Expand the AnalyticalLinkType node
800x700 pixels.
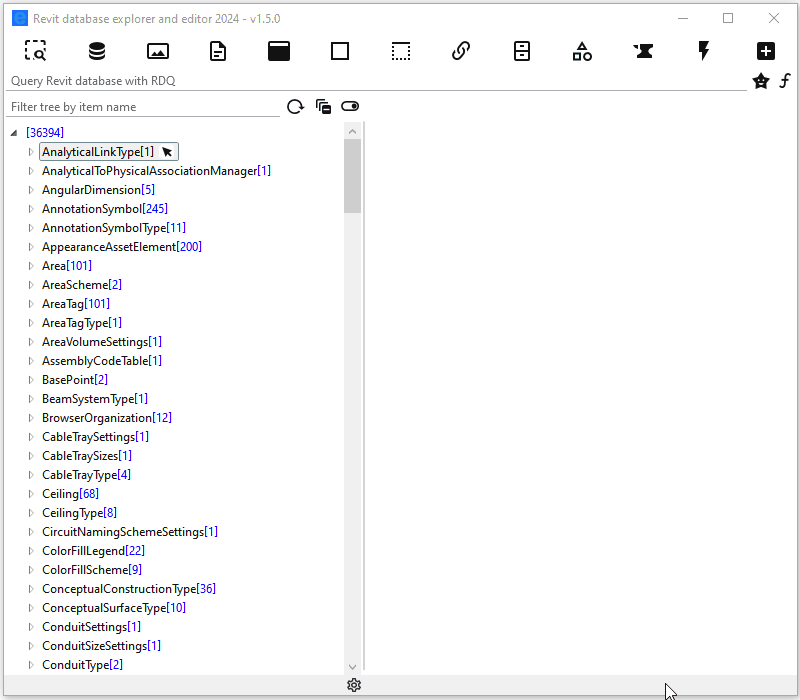(x=31, y=152)
